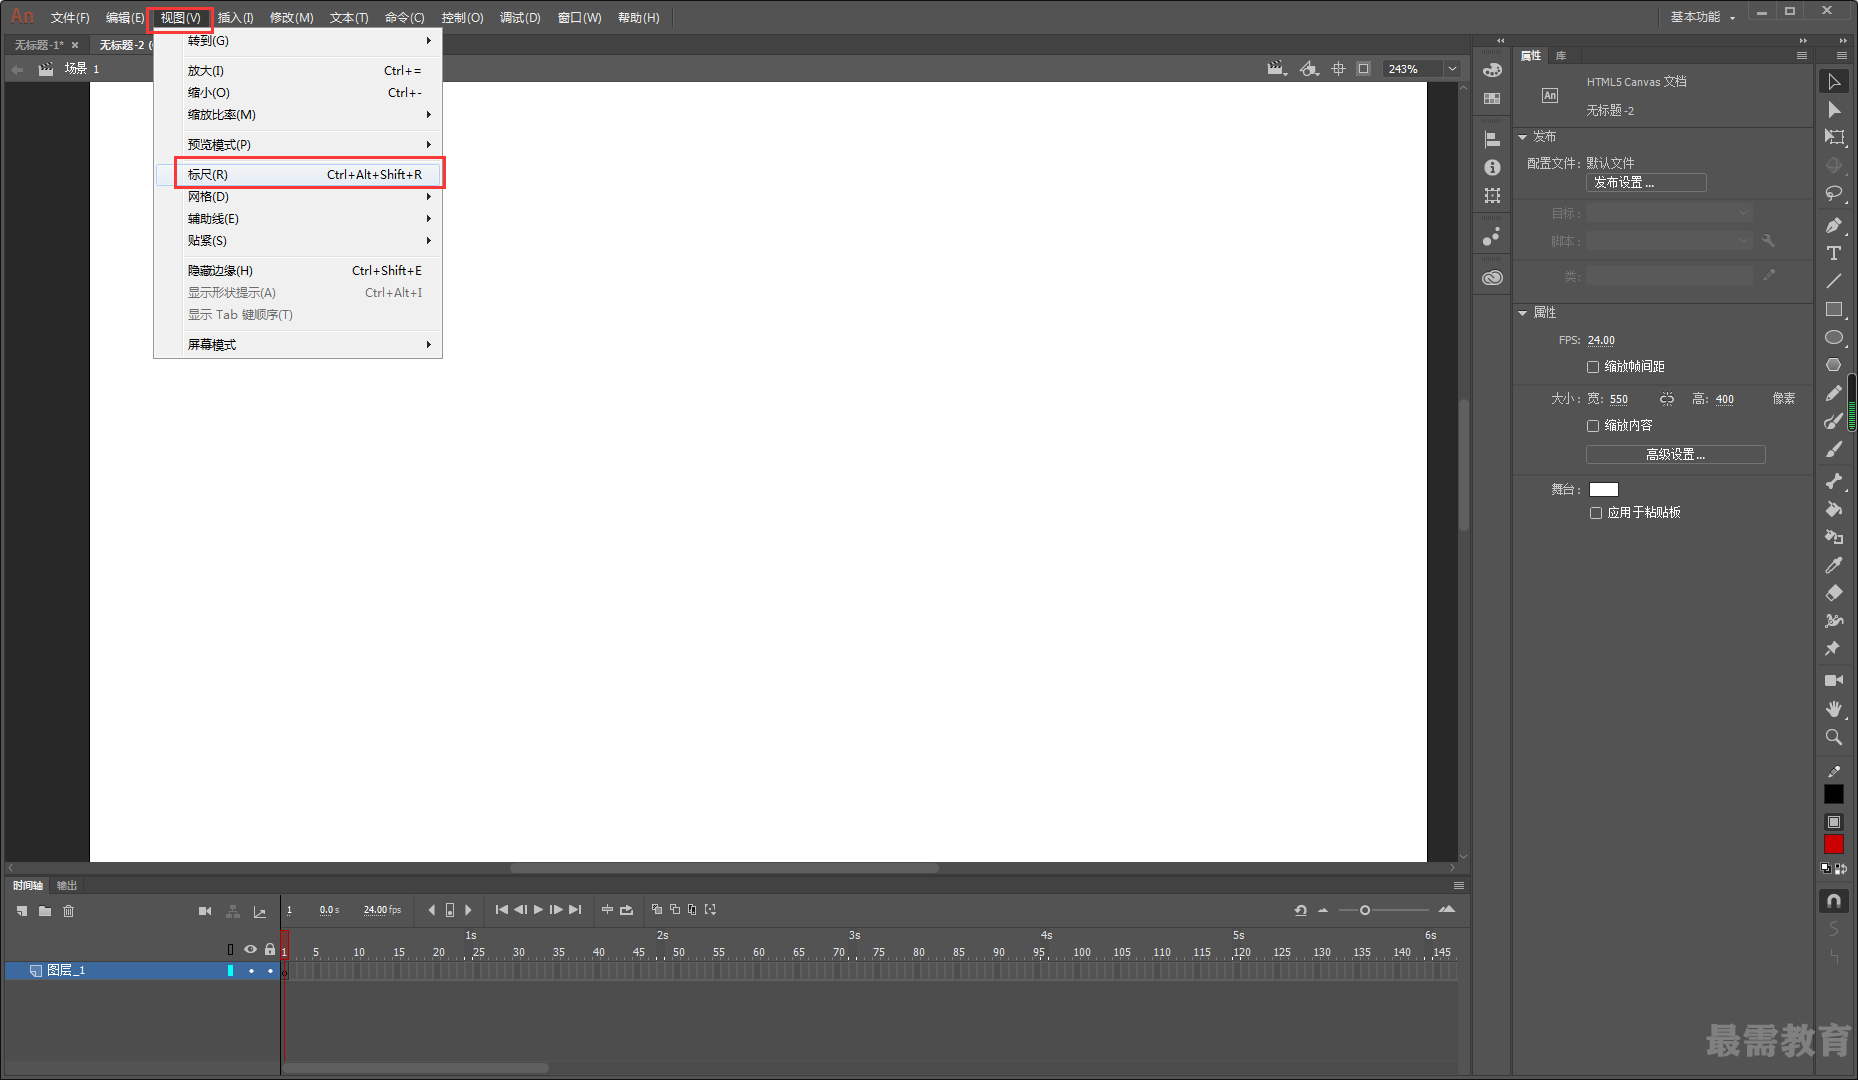
Task: Open the Align panel icon
Action: coord(1492,139)
